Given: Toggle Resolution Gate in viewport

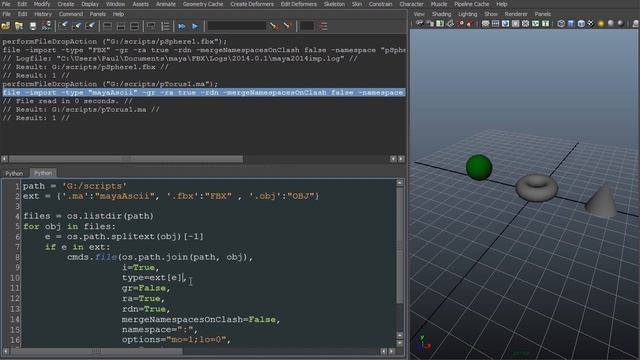Looking at the screenshot, I should [x=505, y=24].
